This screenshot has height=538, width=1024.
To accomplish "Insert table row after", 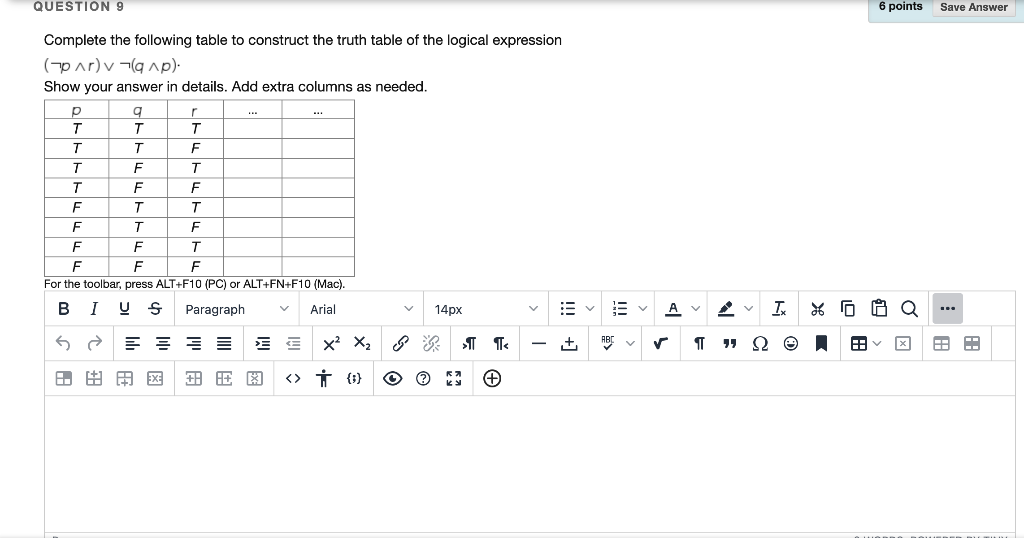I will [x=125, y=379].
